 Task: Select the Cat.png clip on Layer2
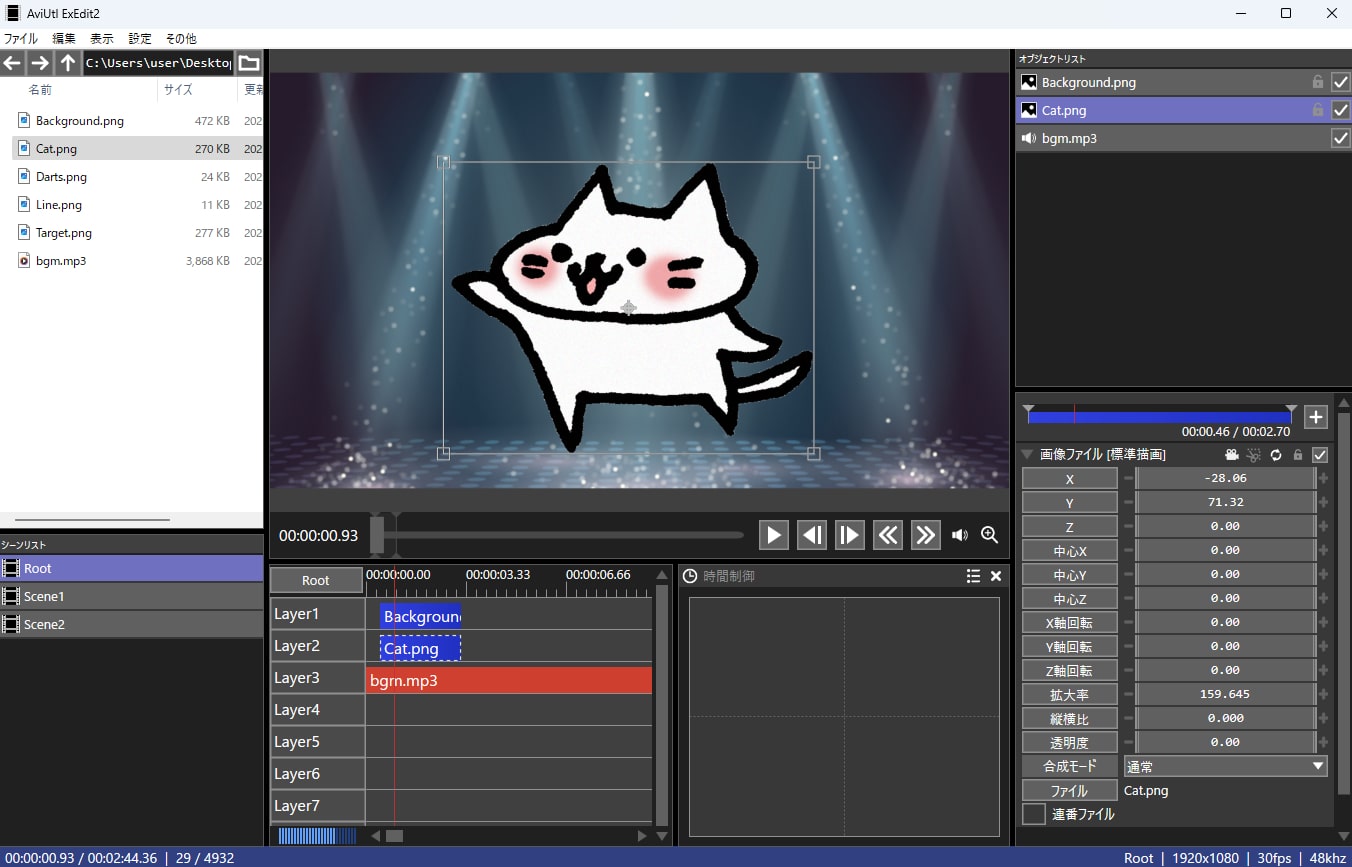tap(420, 649)
